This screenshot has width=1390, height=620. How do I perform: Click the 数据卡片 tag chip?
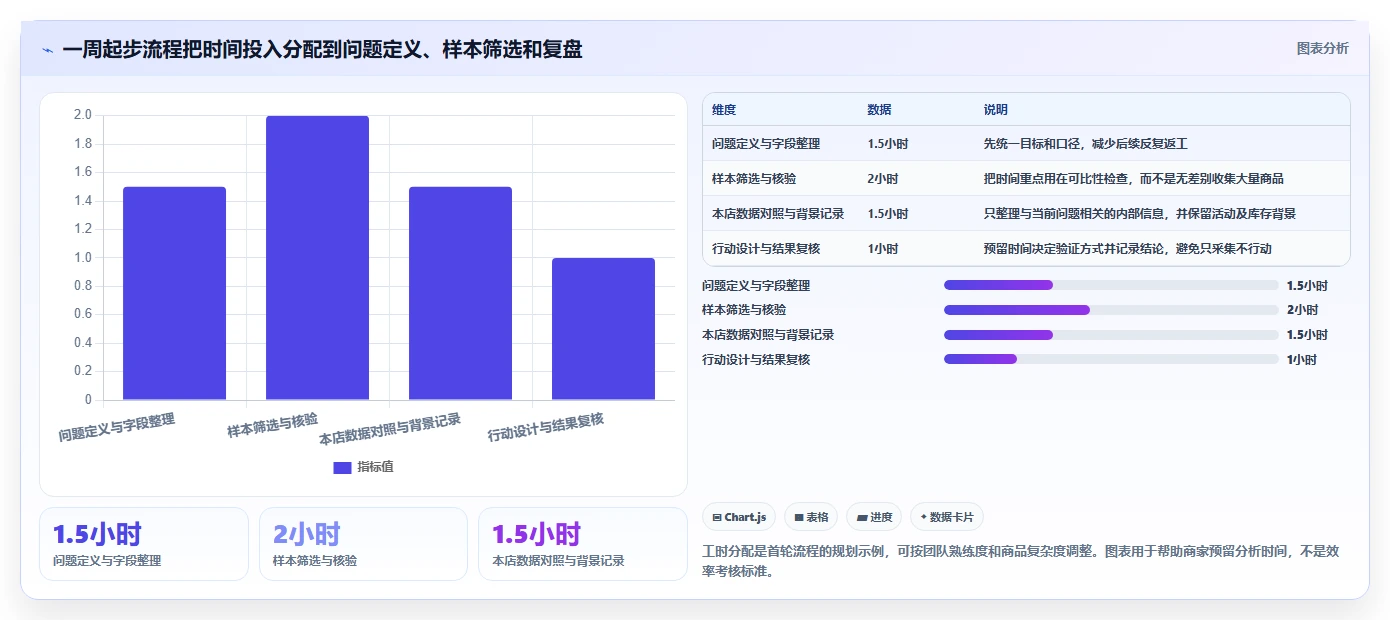coord(947,517)
